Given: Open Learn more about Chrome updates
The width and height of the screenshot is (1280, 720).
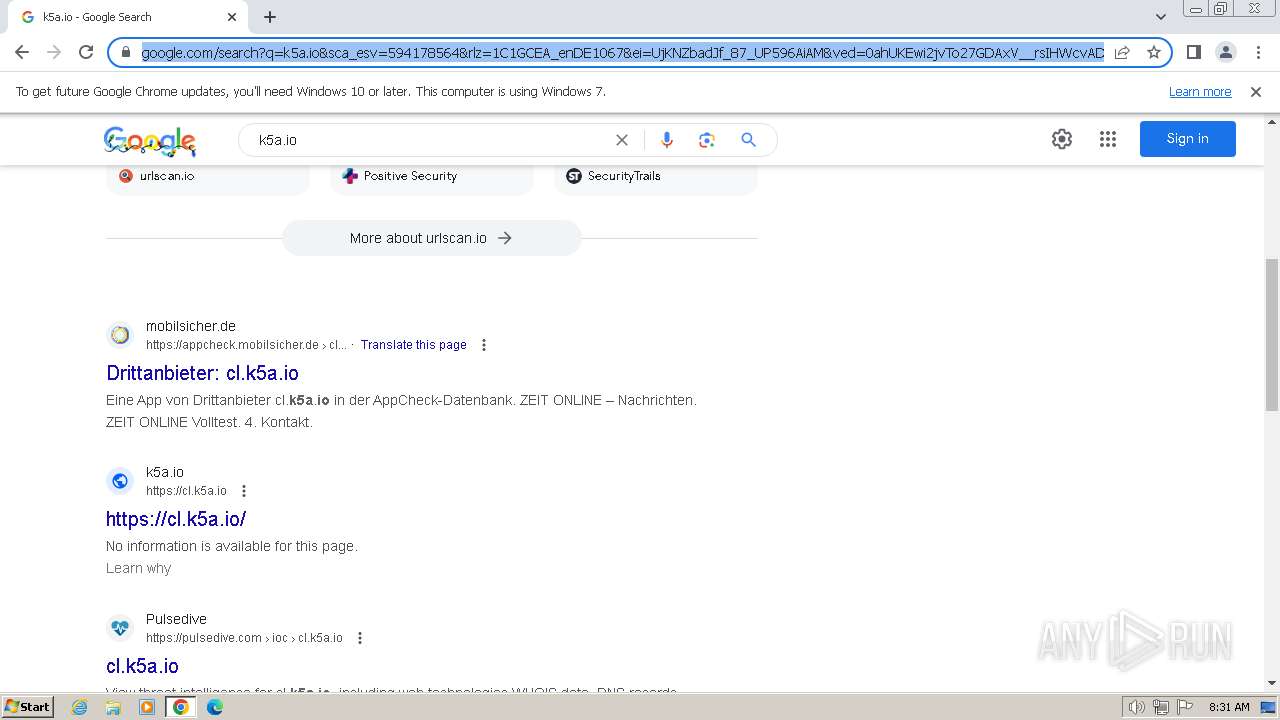Looking at the screenshot, I should [x=1200, y=92].
